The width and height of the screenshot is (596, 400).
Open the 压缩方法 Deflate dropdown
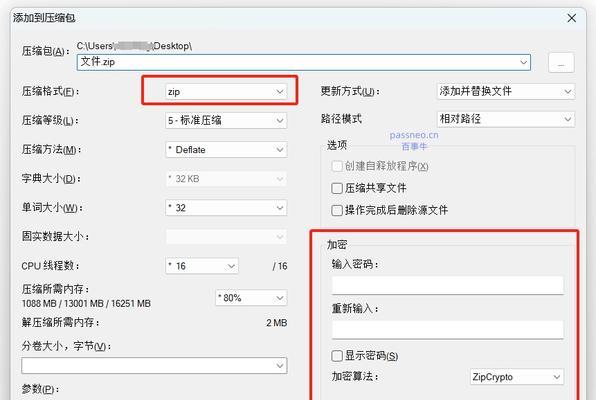click(226, 150)
